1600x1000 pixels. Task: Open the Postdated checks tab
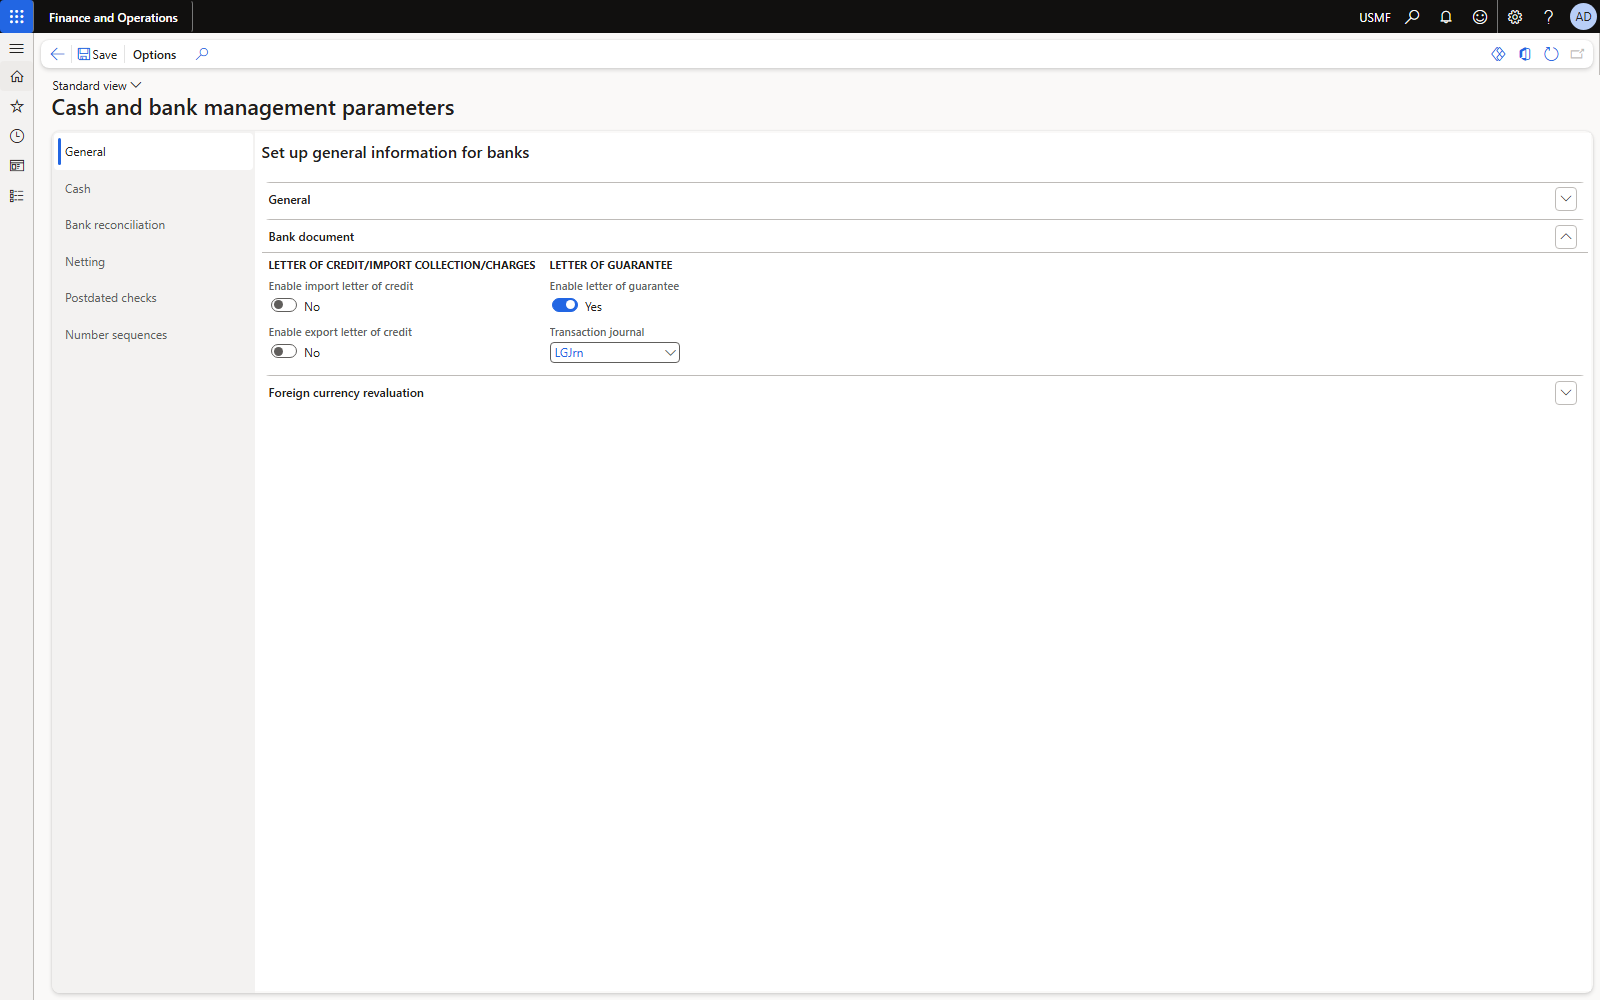[155, 298]
